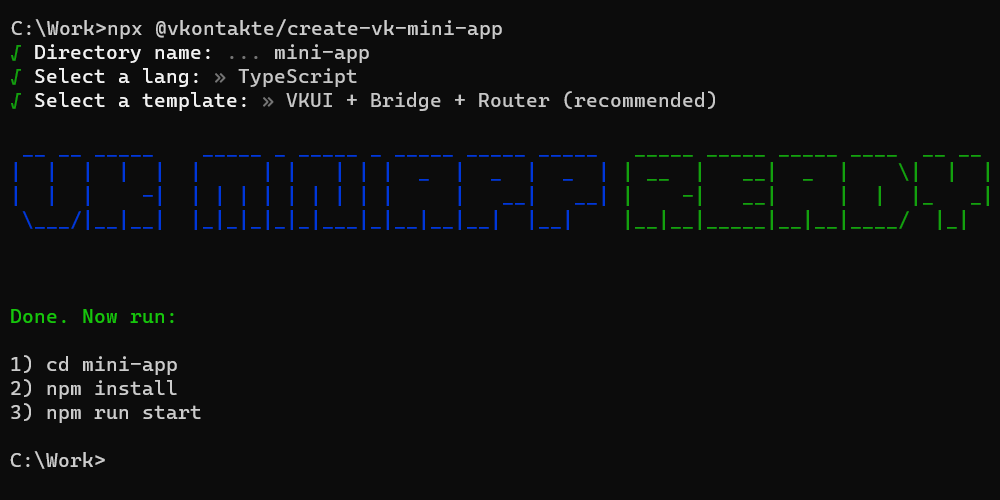Click the (recommended) label
This screenshot has height=500, width=1000.
pyautogui.click(x=640, y=101)
